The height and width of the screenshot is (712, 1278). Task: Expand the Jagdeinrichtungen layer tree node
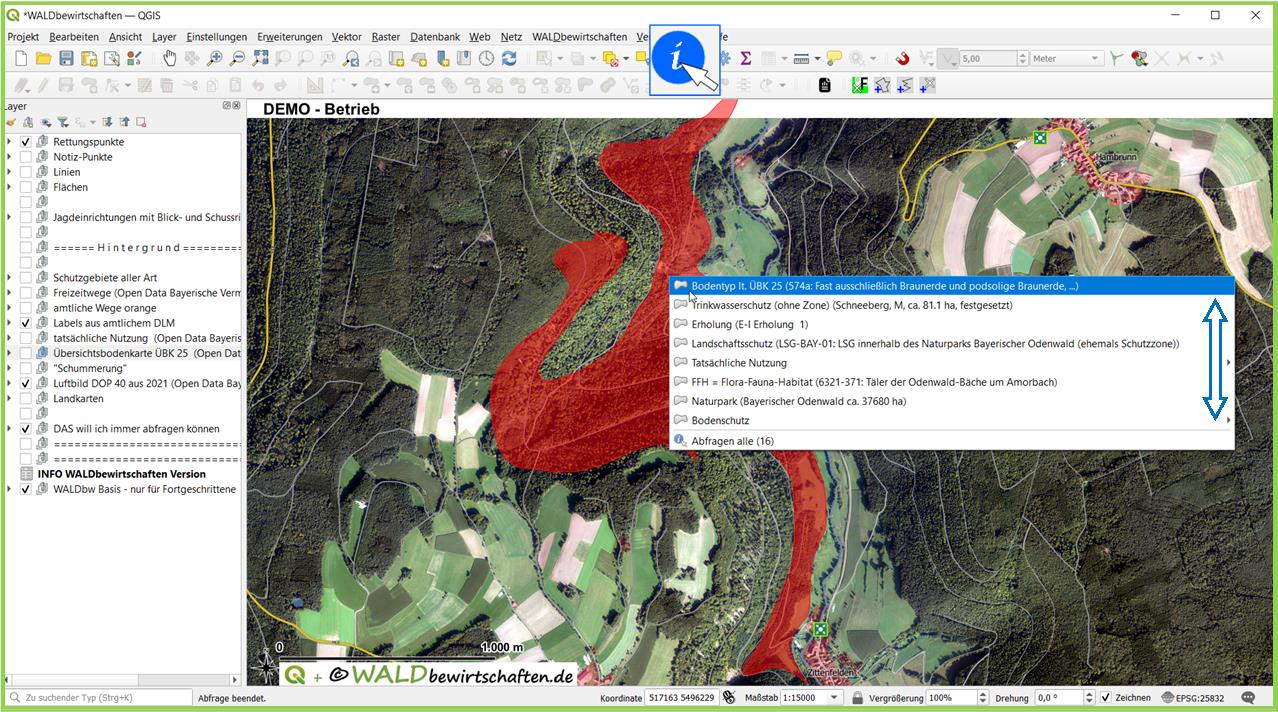coord(9,217)
